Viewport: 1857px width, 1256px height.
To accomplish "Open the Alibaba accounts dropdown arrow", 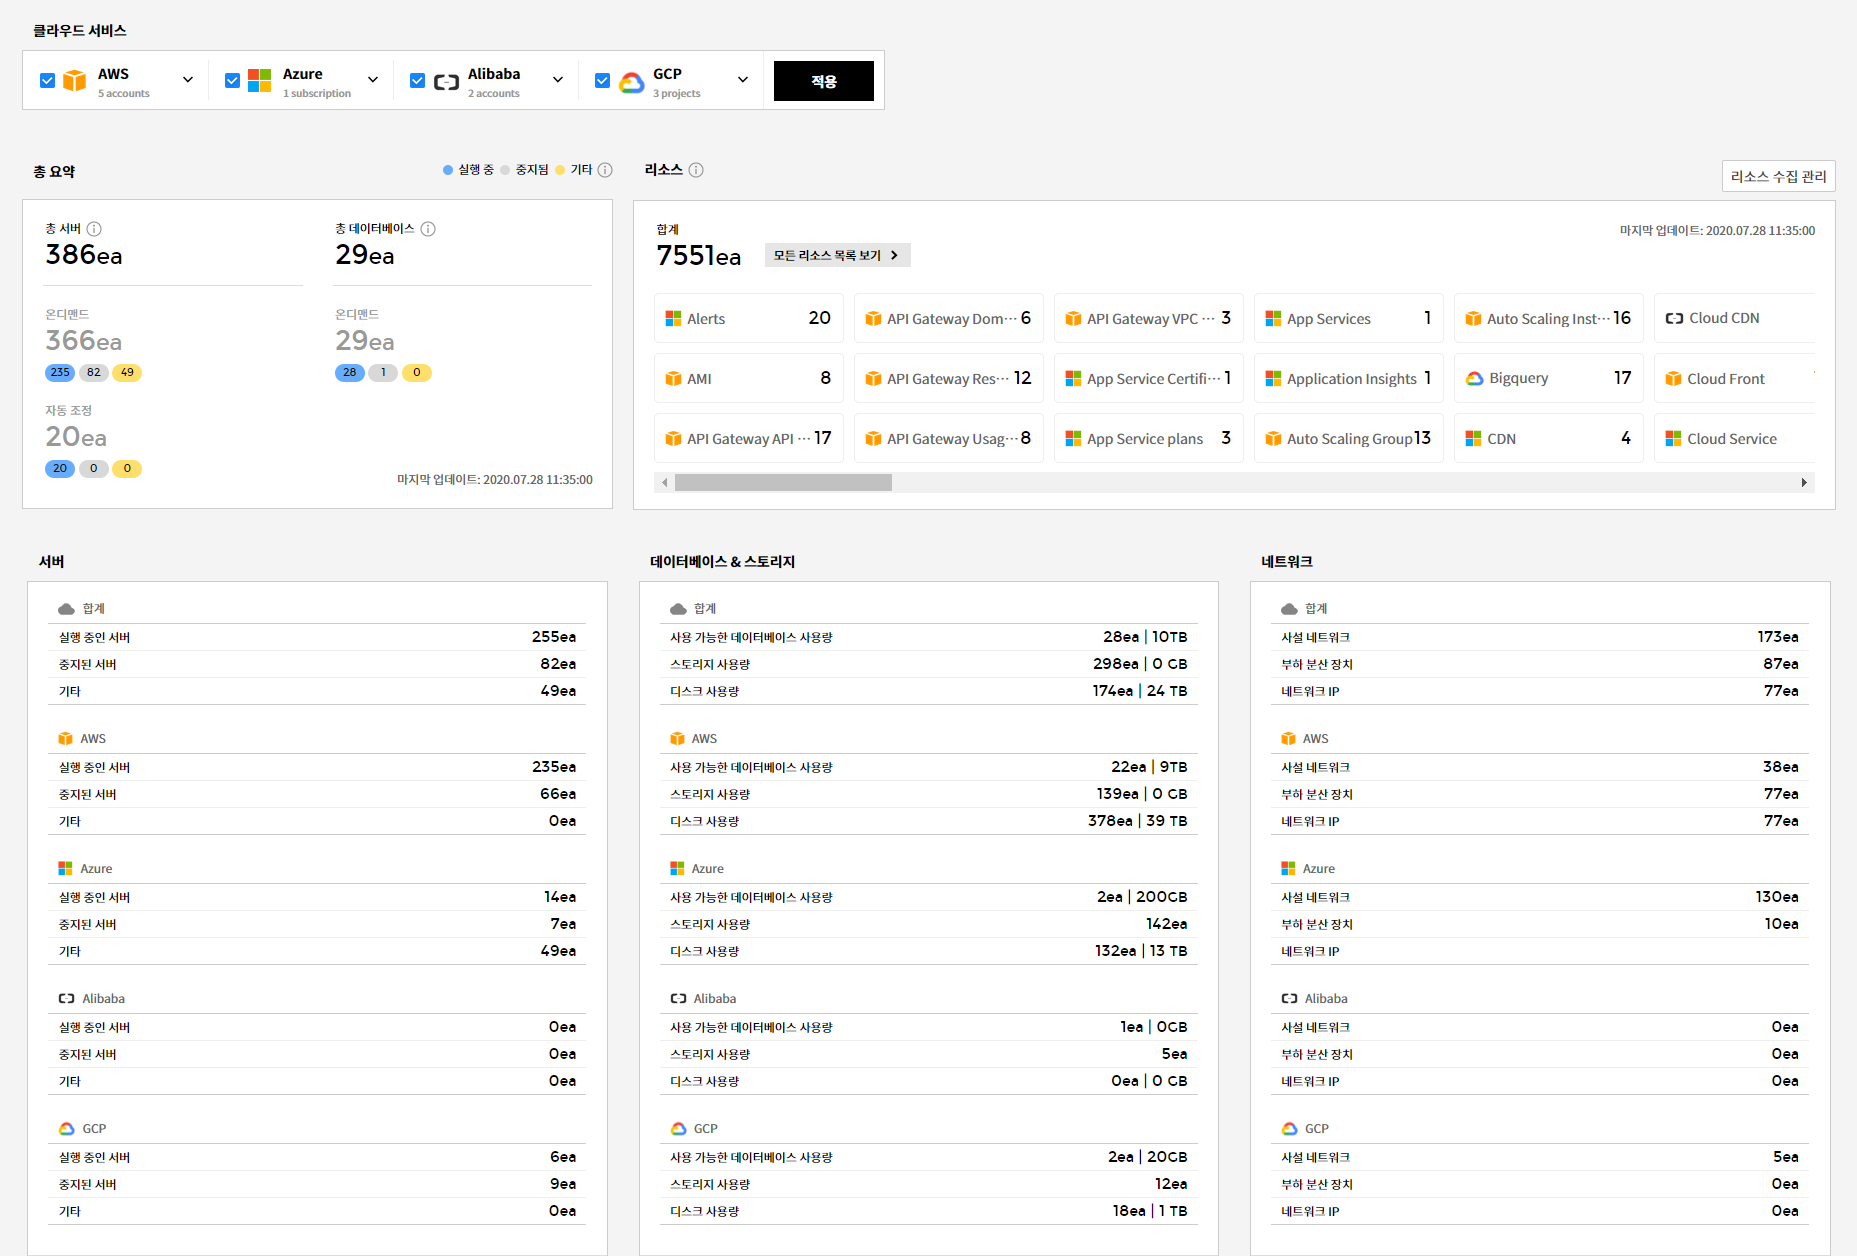I will coord(558,80).
